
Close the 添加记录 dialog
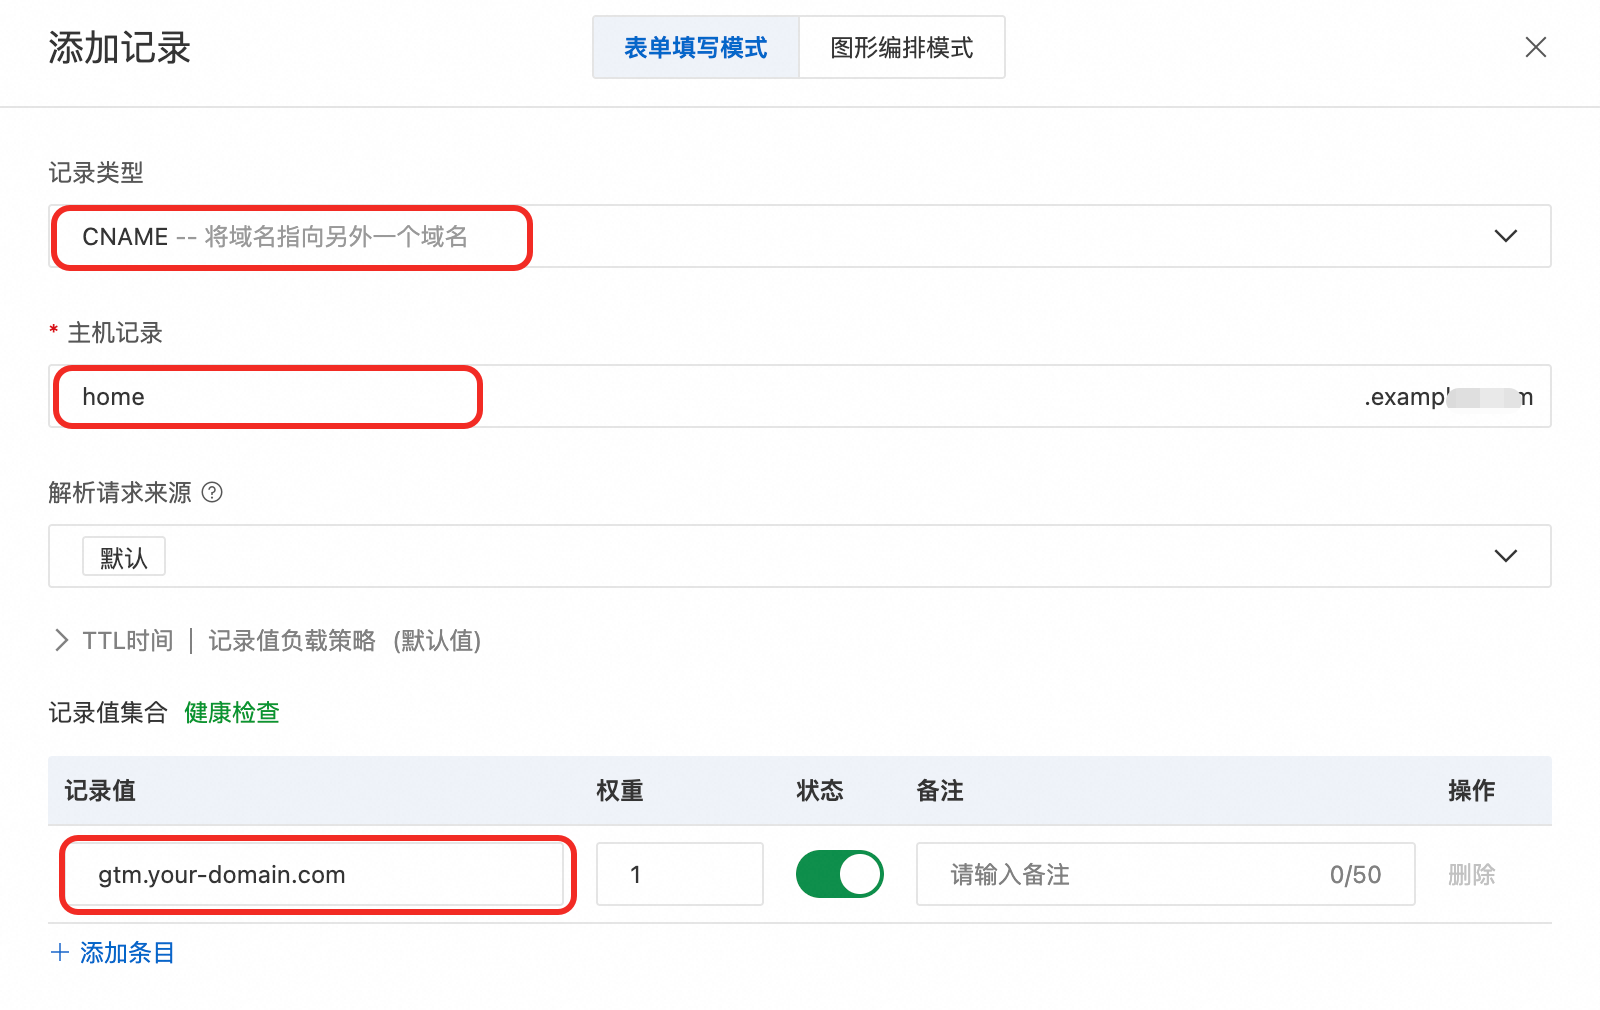click(1535, 47)
